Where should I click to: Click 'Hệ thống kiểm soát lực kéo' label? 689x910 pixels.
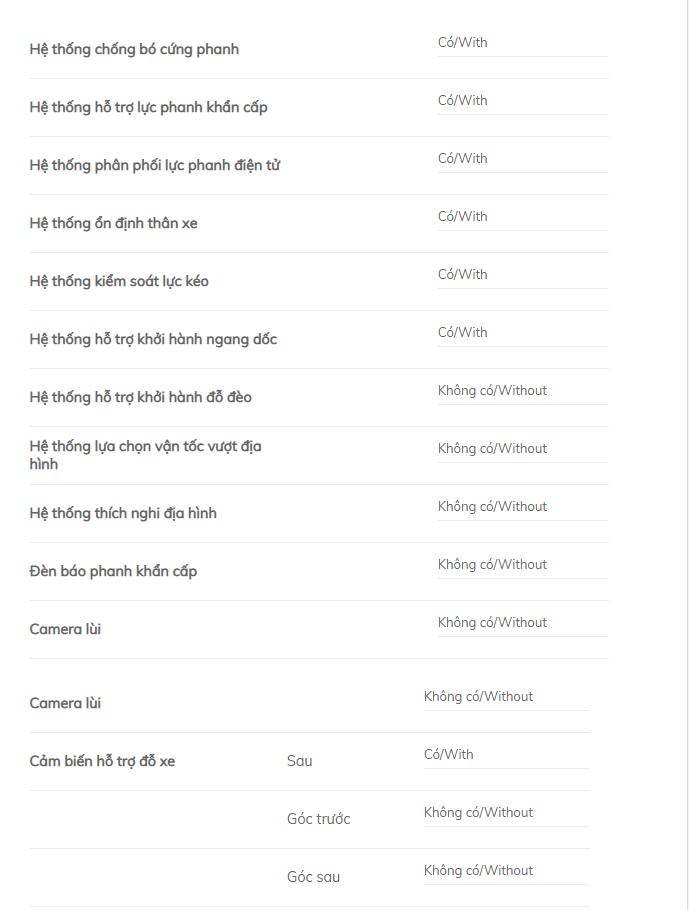119,281
